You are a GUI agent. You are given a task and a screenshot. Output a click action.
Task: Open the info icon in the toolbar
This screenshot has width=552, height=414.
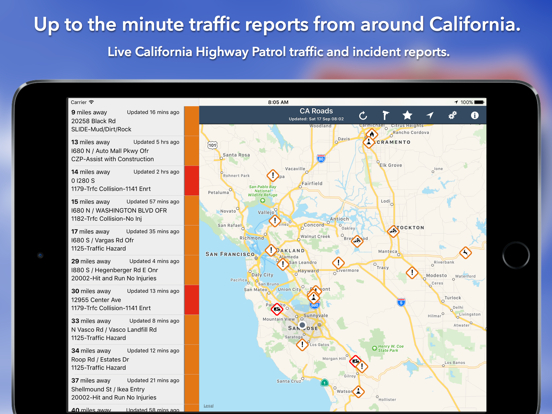coord(475,115)
